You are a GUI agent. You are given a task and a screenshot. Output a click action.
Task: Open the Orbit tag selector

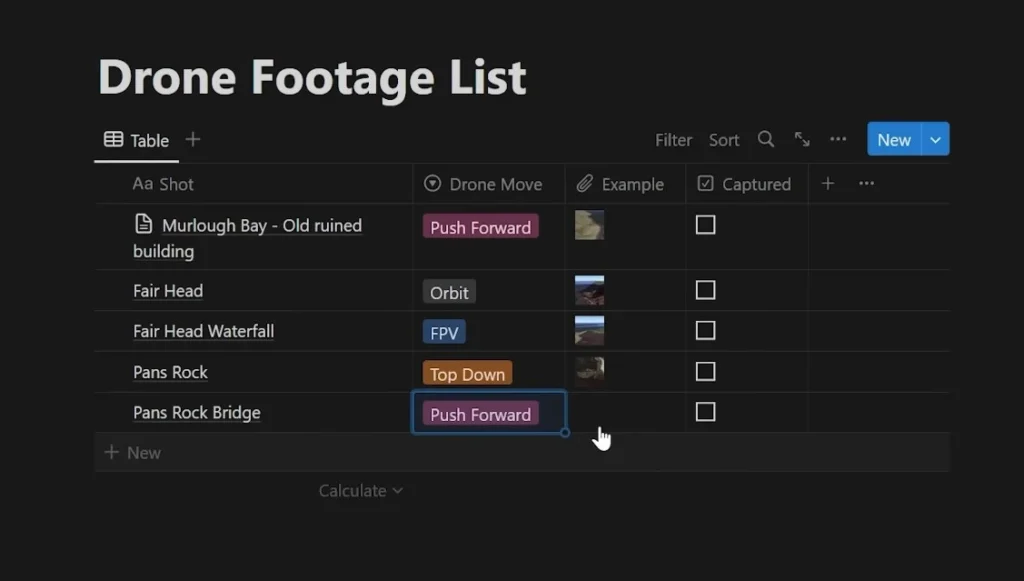449,292
